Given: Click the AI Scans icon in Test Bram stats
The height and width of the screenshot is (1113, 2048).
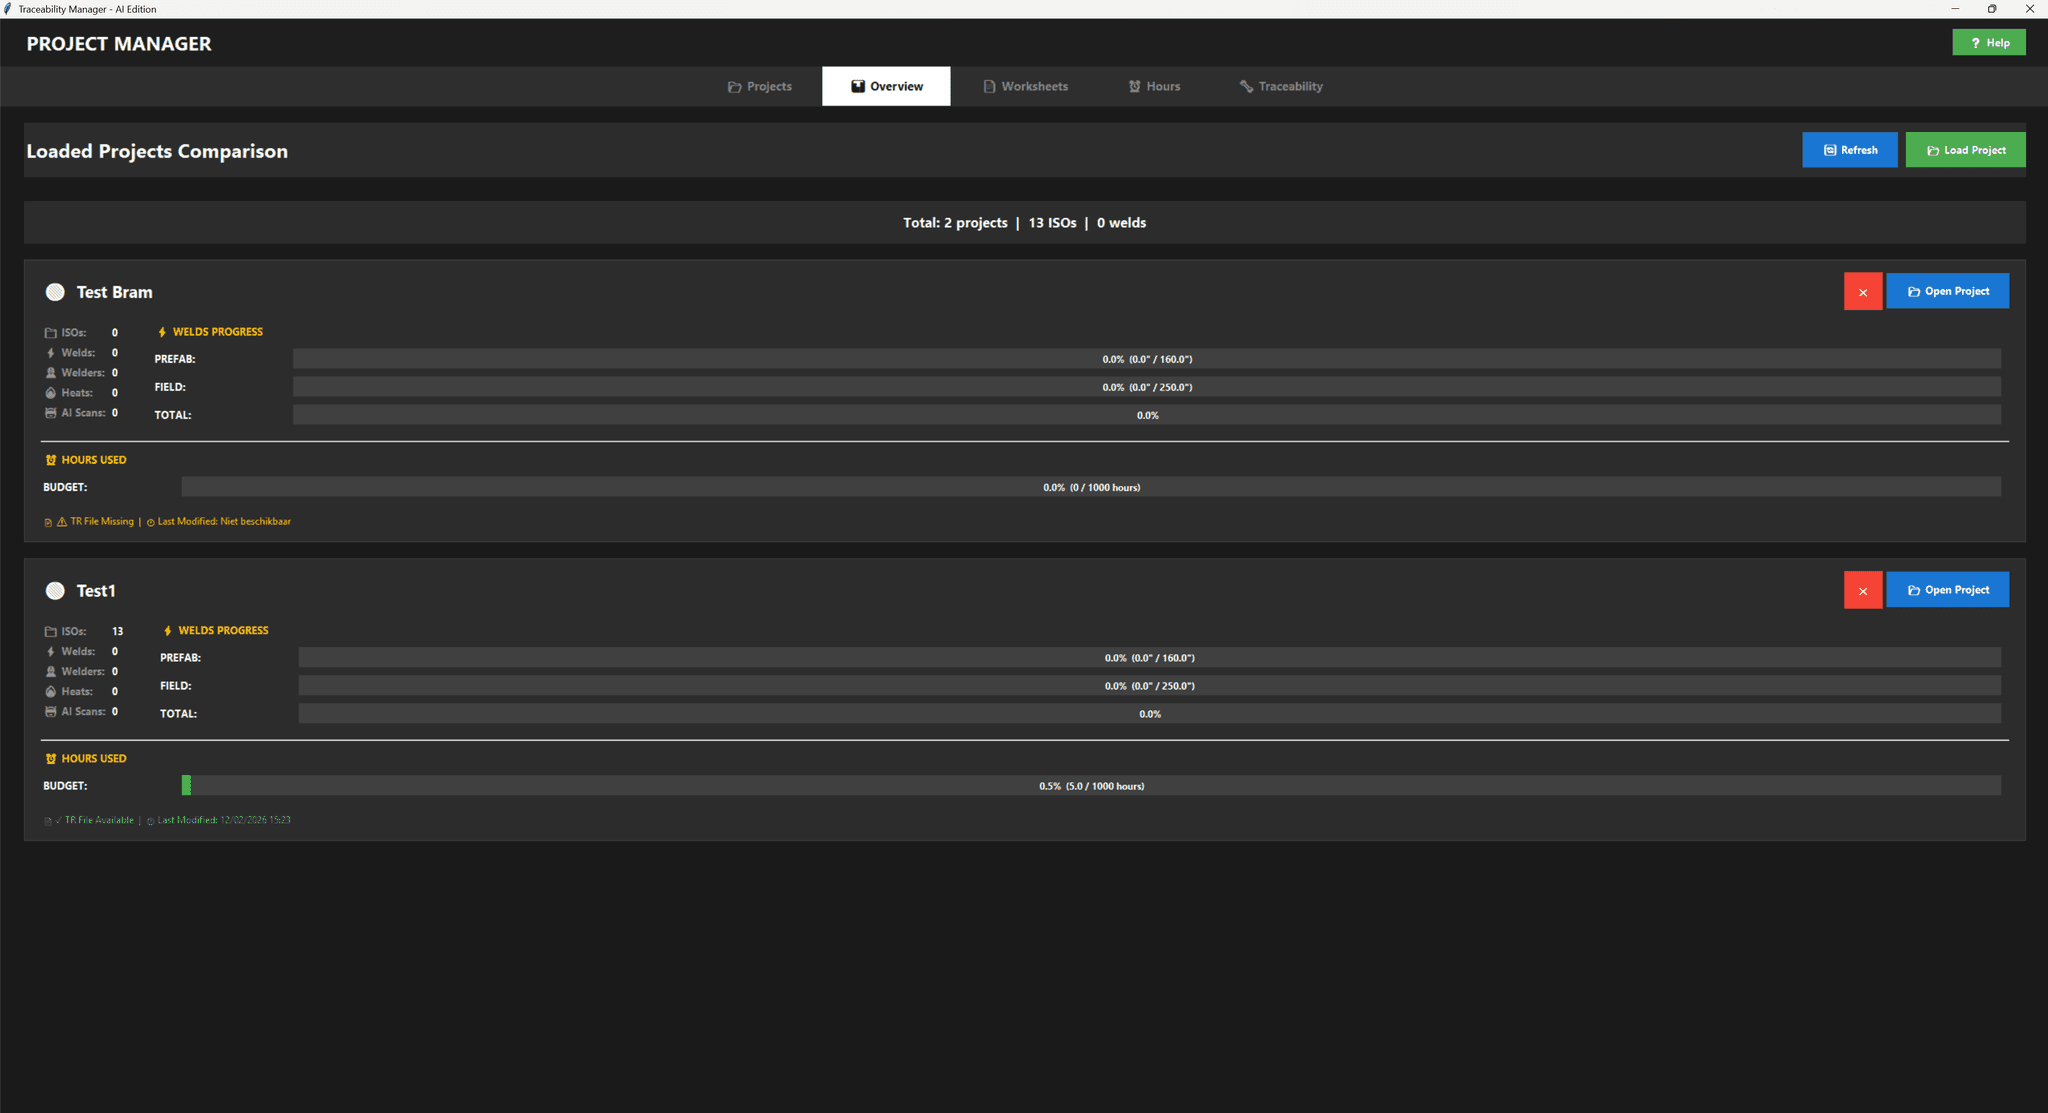Looking at the screenshot, I should [51, 412].
